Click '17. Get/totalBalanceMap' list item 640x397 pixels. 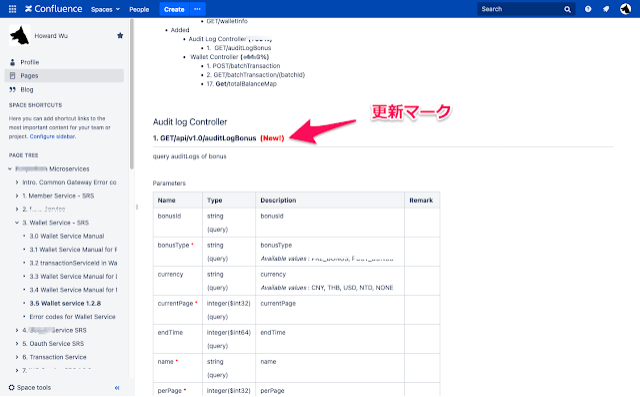242,84
